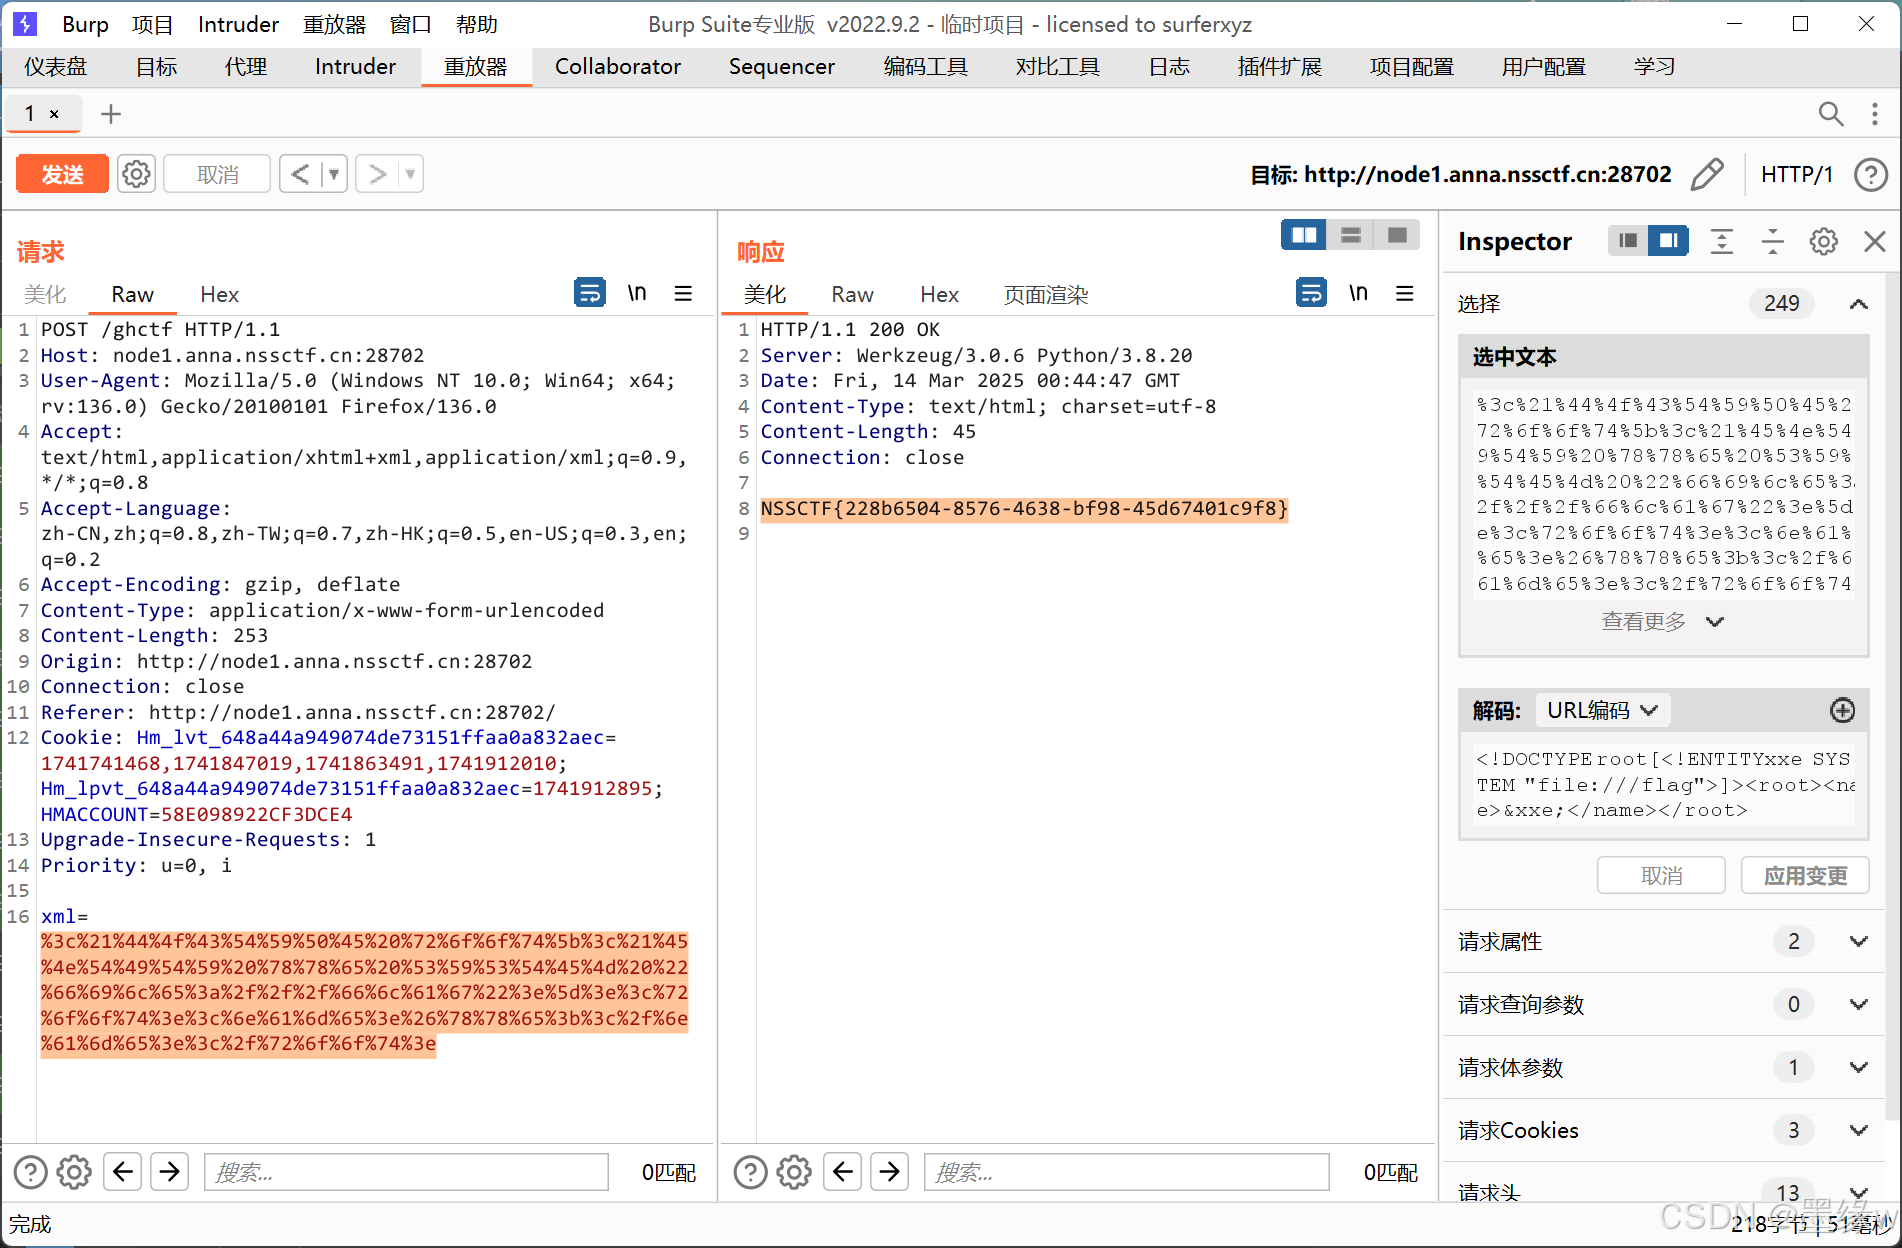
Task: Open the 帮助 menu
Action: pos(476,24)
